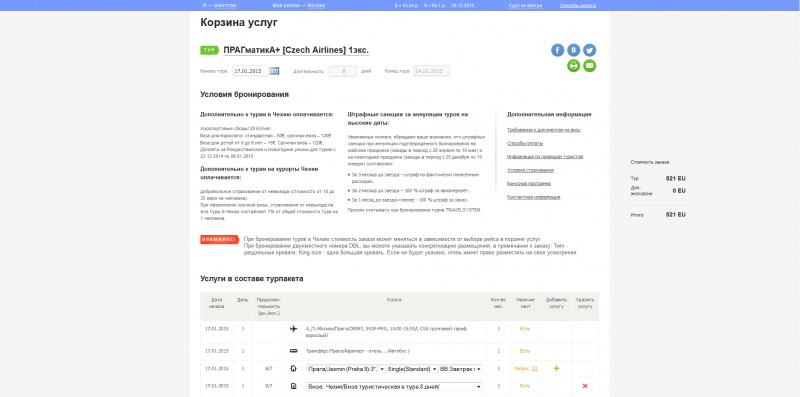The image size is (800, 397).
Task: Click the Условия бронирования heading
Action: click(x=244, y=94)
